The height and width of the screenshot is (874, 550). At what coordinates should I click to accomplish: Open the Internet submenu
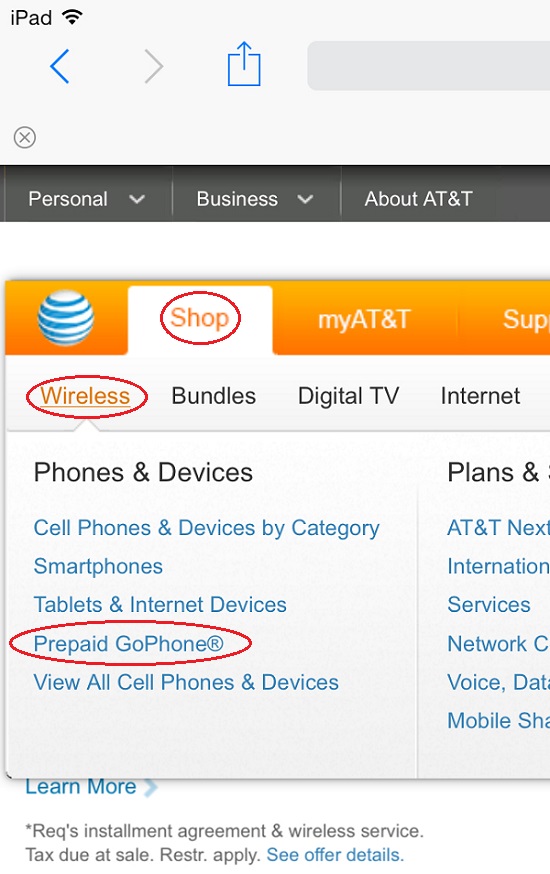480,396
